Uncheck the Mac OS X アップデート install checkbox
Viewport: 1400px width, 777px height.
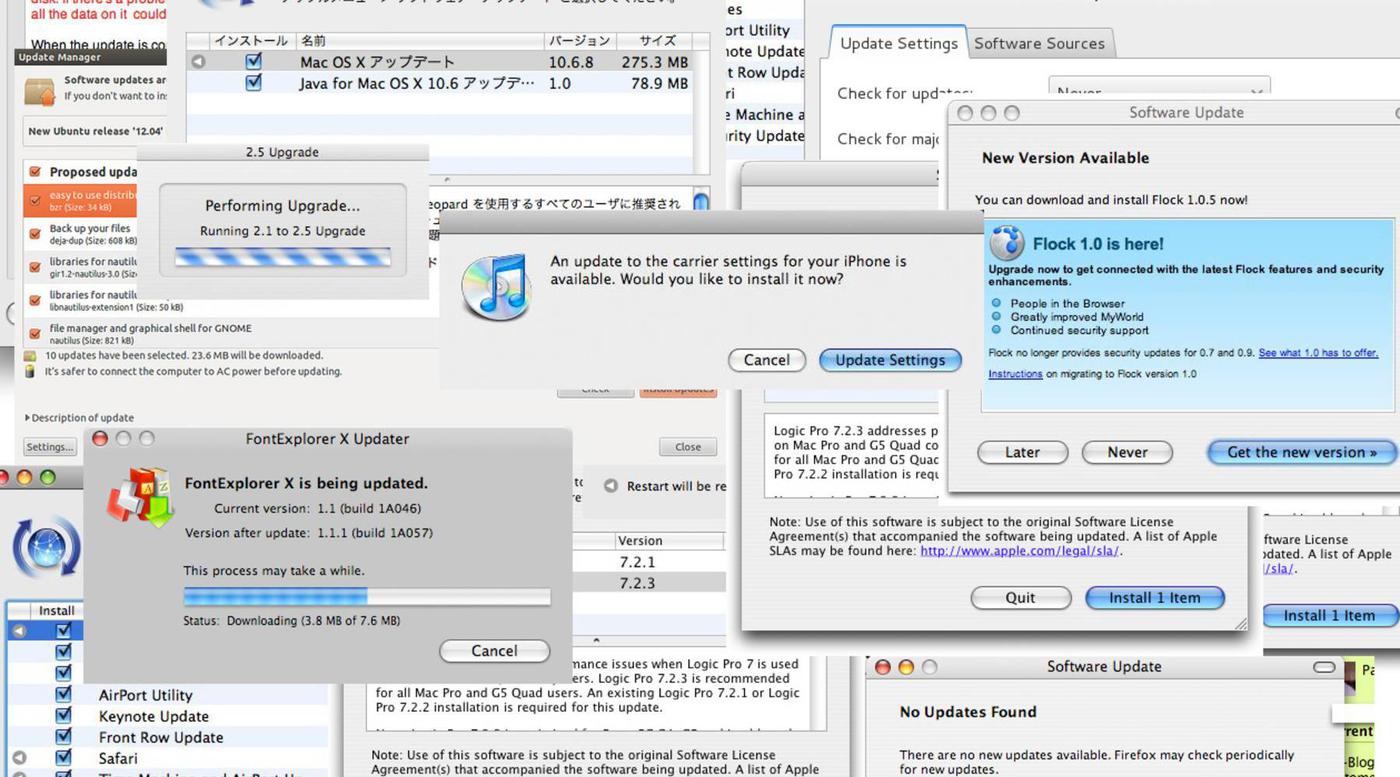pos(253,62)
